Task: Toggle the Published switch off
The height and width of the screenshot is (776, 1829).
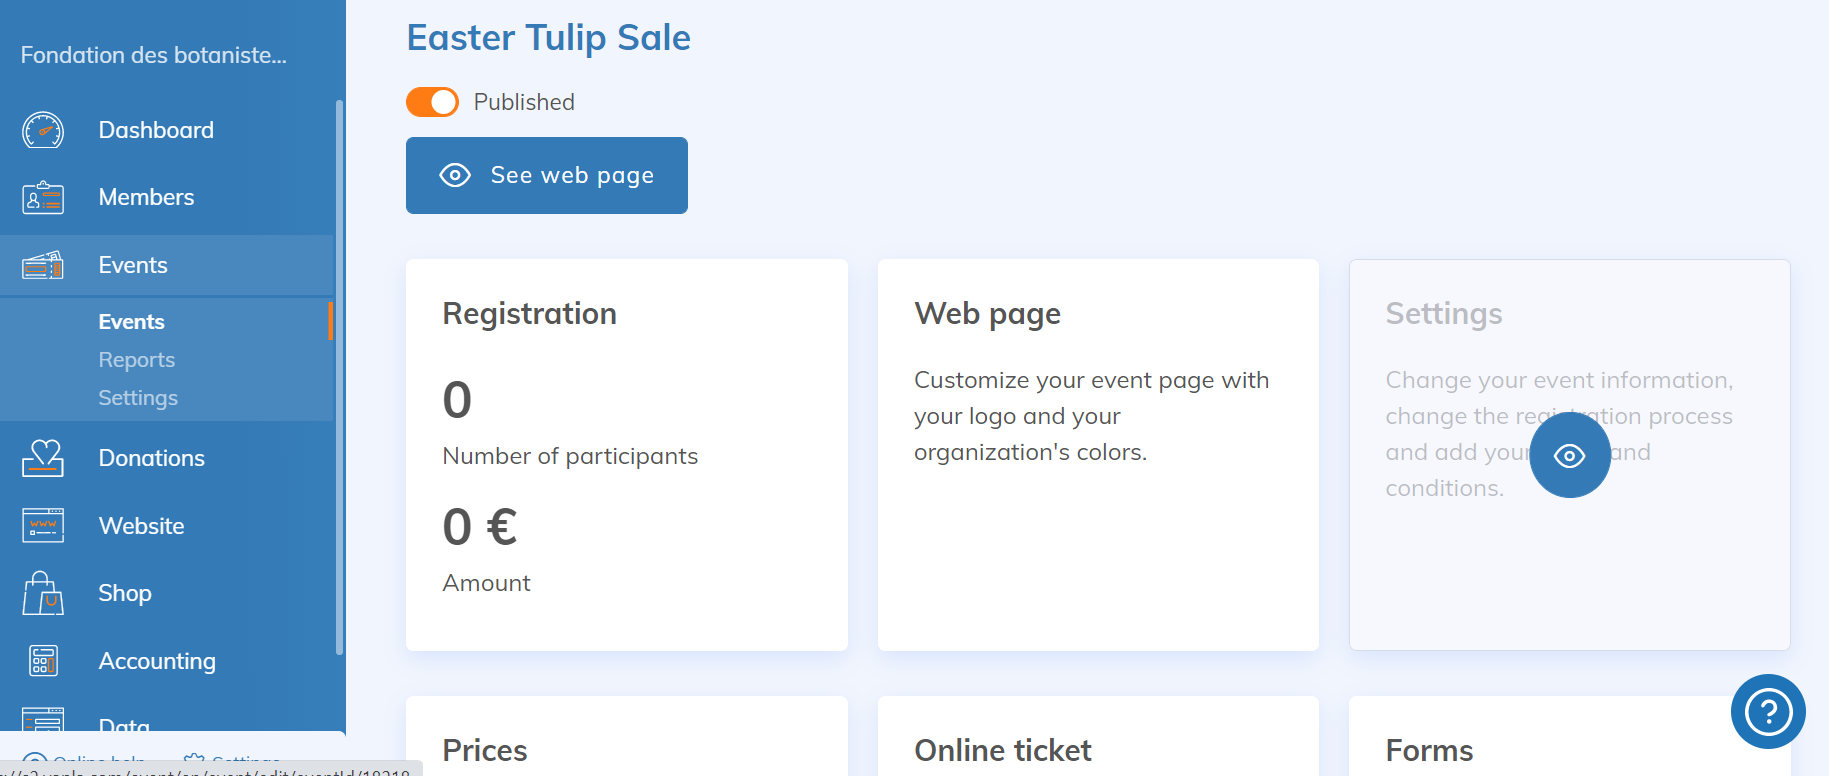Action: pyautogui.click(x=432, y=102)
